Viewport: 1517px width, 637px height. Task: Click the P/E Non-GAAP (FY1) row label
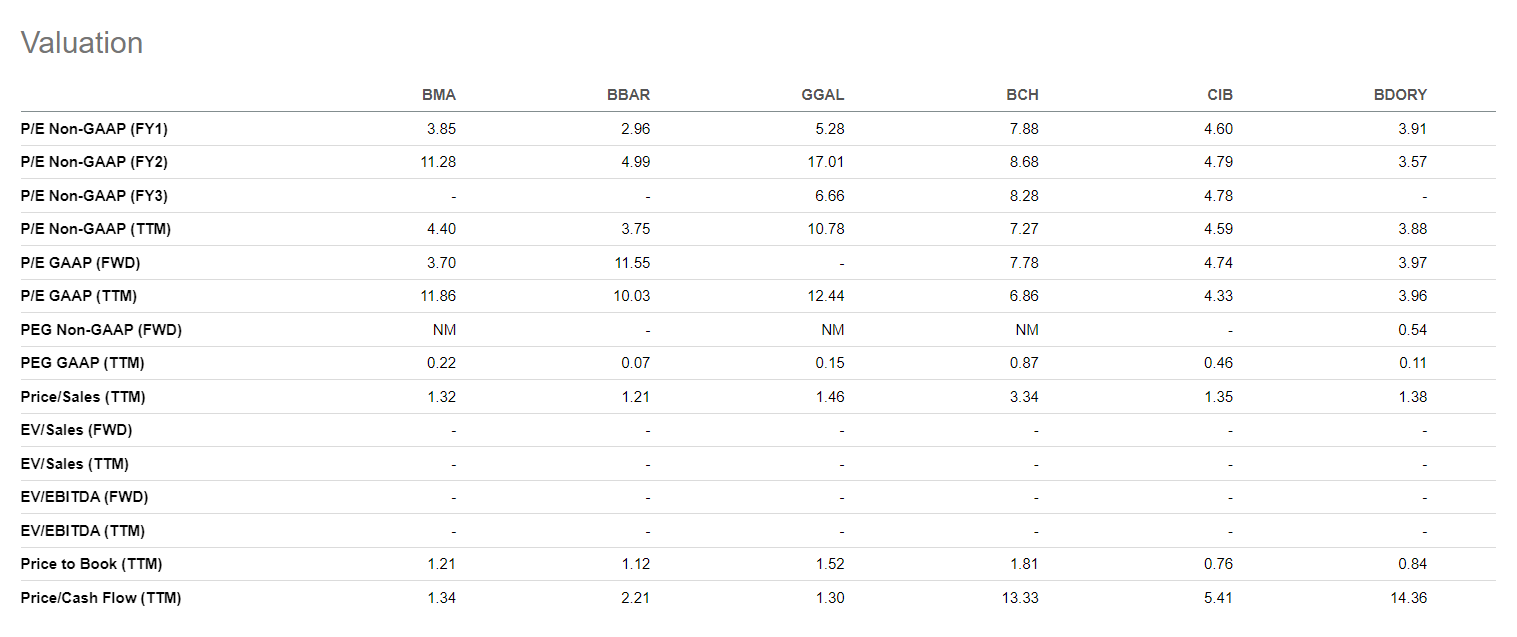(x=96, y=129)
